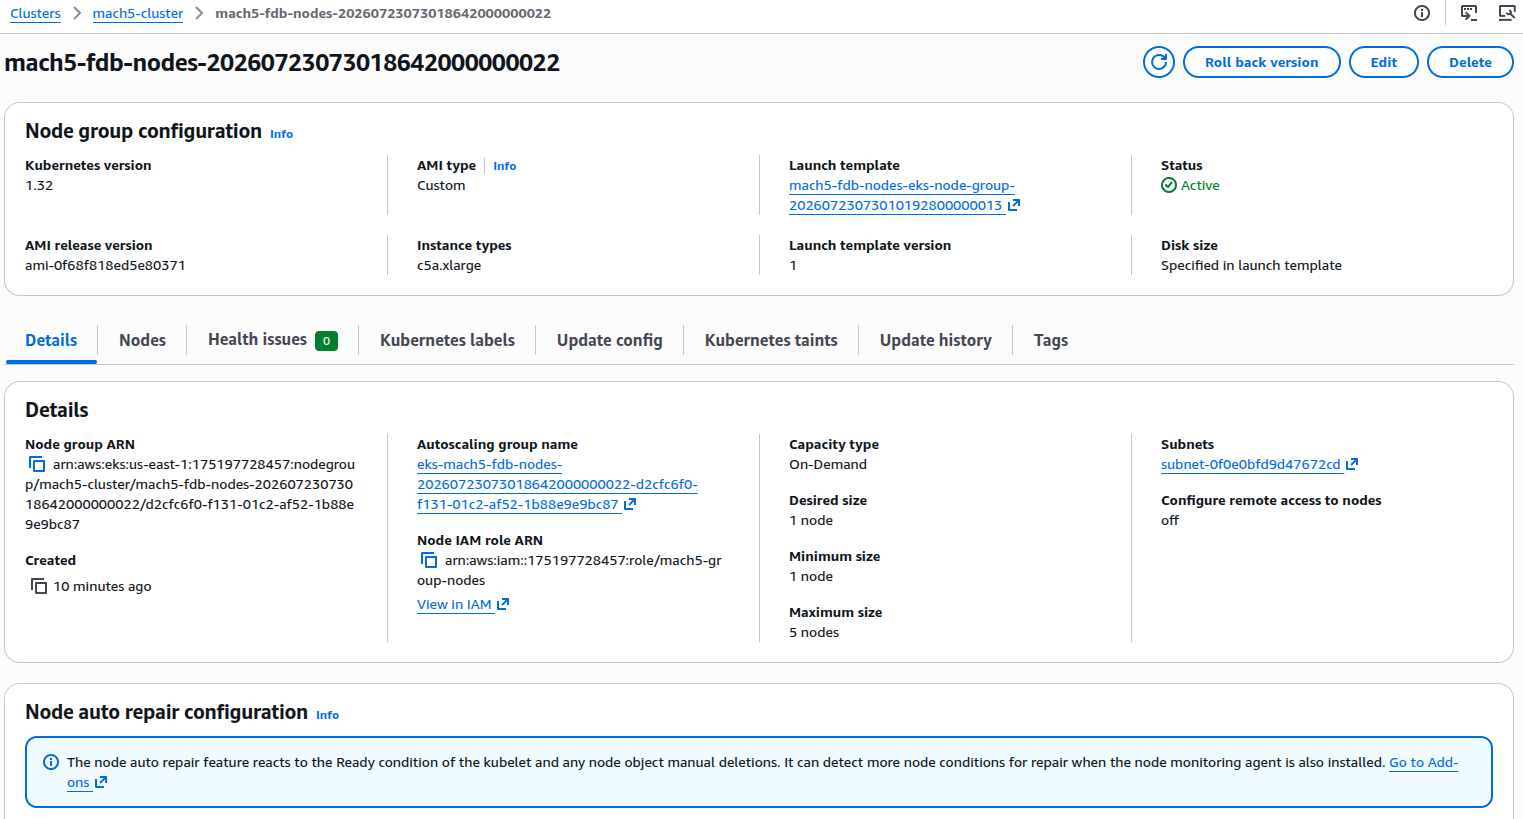The width and height of the screenshot is (1523, 819).
Task: Select Kubernetes version 1.32 value
Action: point(39,185)
